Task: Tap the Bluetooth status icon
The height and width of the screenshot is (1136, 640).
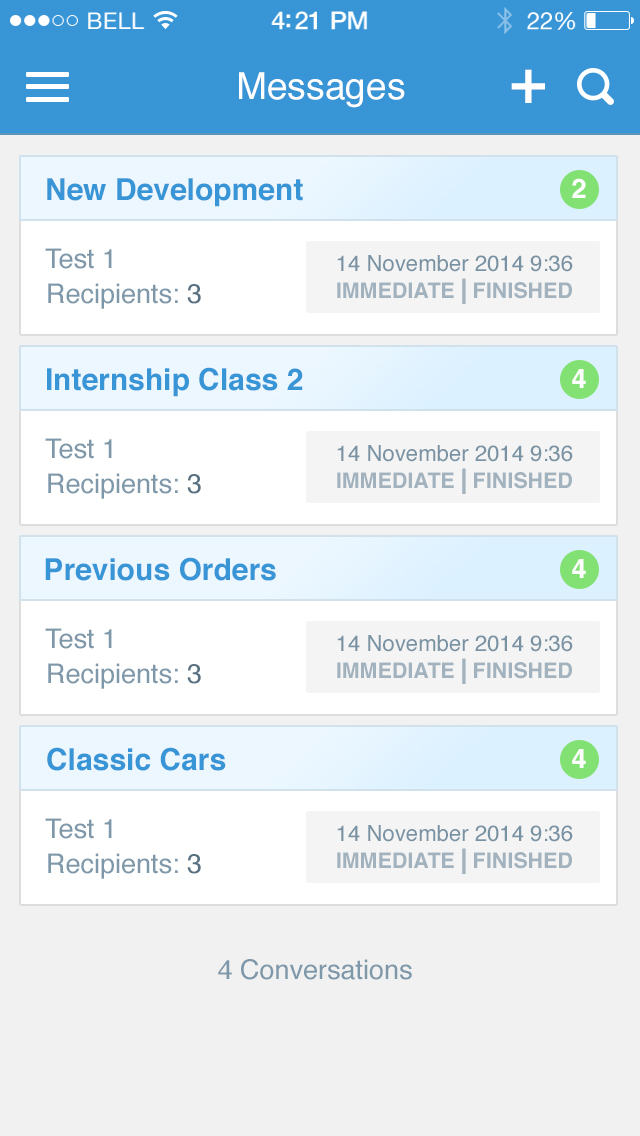Action: (x=505, y=21)
